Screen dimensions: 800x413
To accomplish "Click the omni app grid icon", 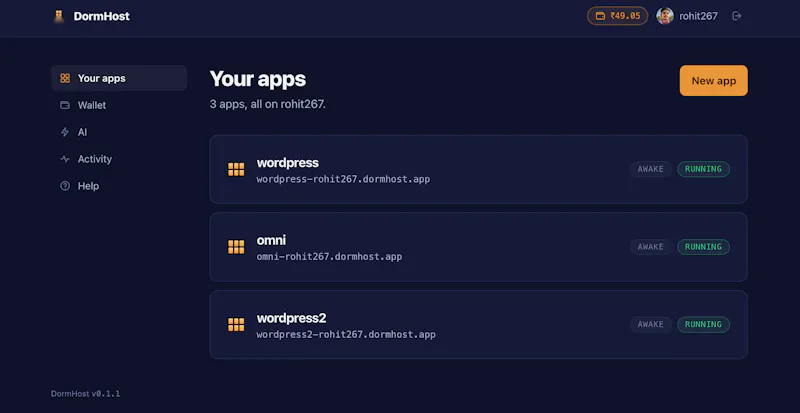I will tap(236, 247).
